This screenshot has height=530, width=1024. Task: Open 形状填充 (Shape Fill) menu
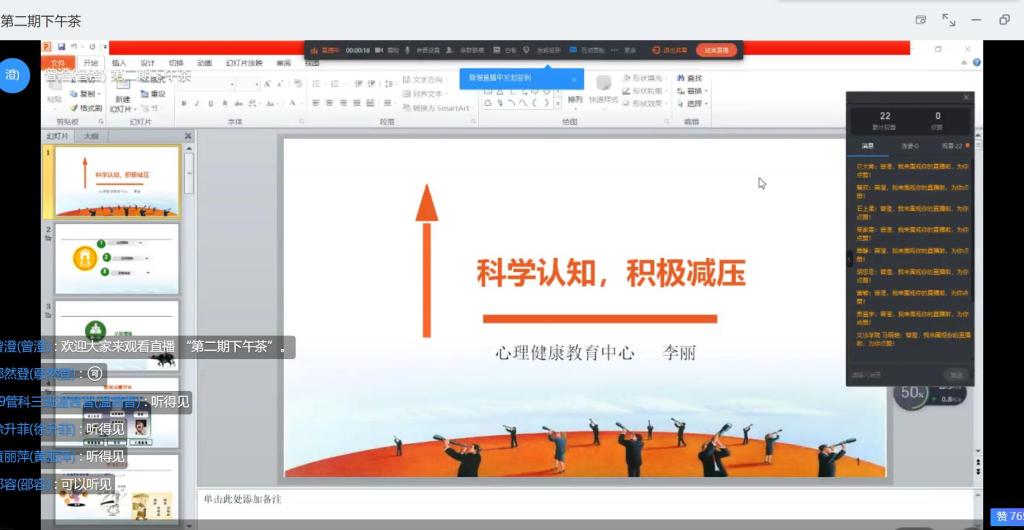(645, 78)
